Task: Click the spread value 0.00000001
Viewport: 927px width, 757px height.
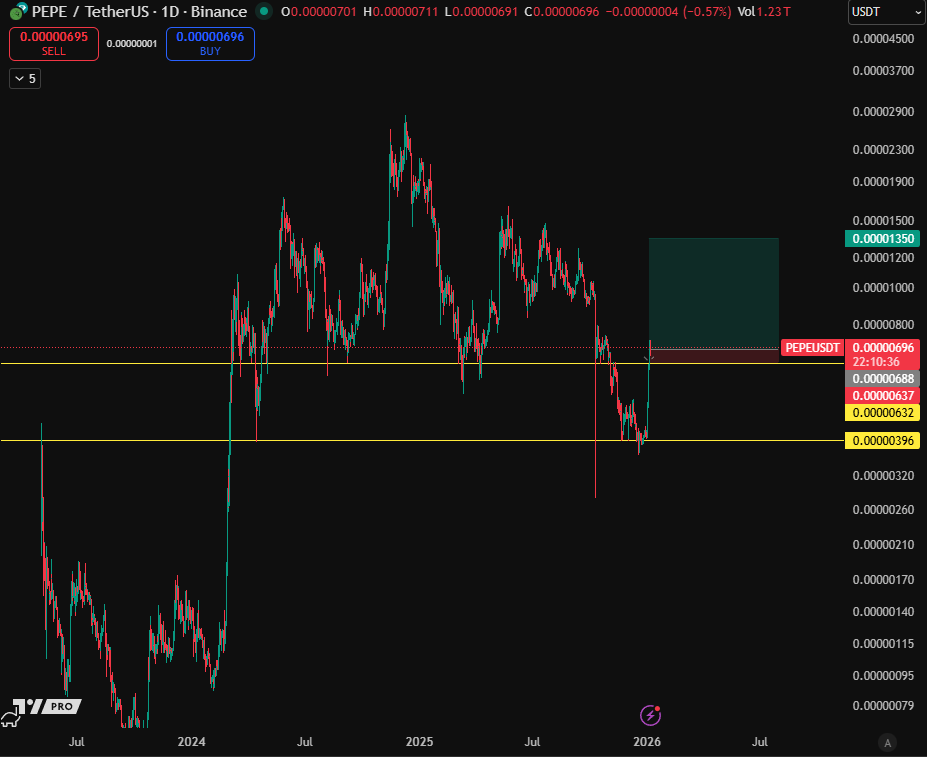Action: point(132,44)
